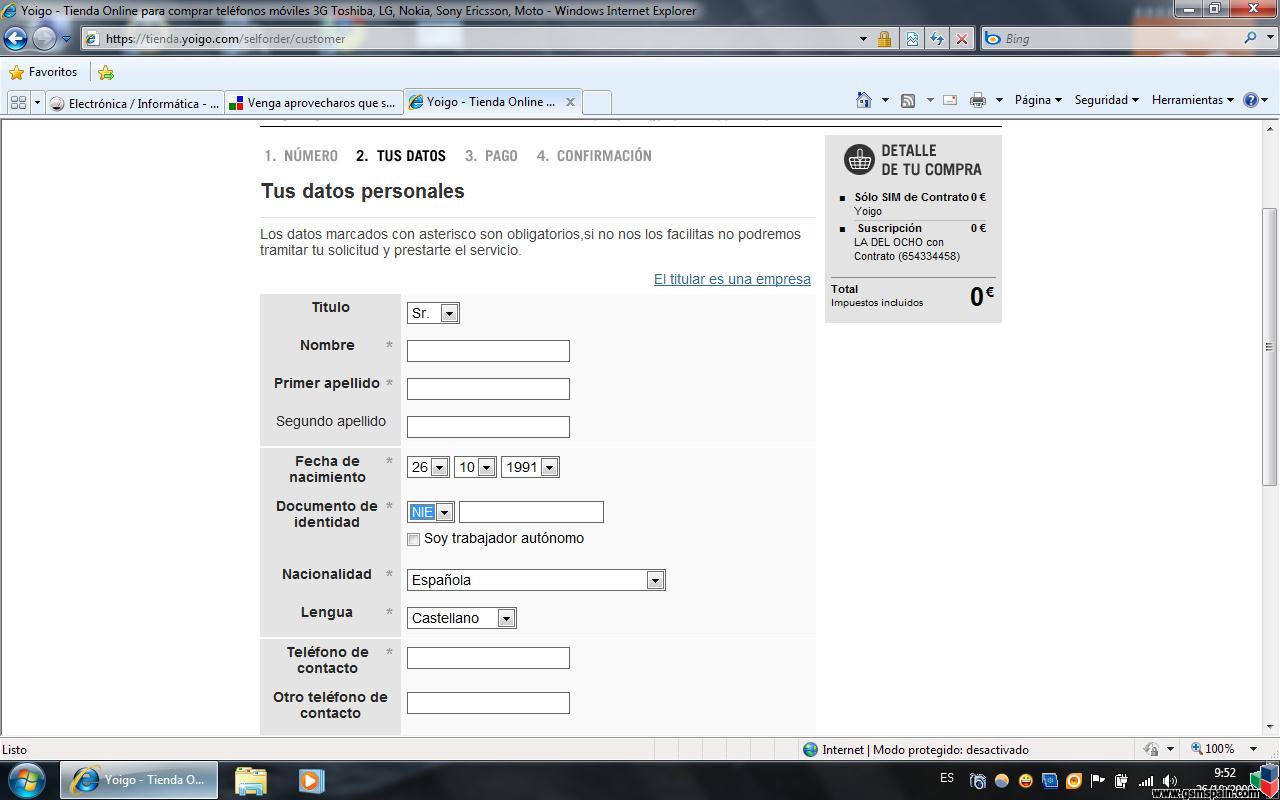
Task: Open the birth year dropdown showing 1991
Action: pyautogui.click(x=530, y=467)
